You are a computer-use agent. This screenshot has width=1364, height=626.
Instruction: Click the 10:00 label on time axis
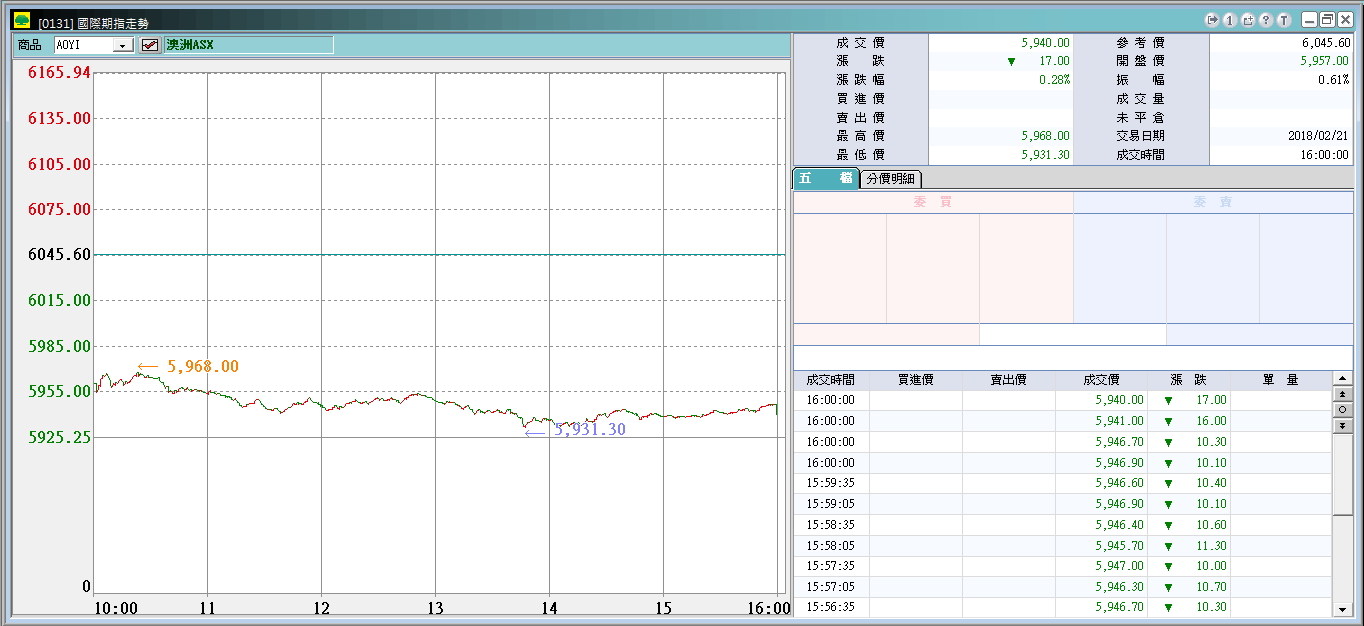coord(116,608)
